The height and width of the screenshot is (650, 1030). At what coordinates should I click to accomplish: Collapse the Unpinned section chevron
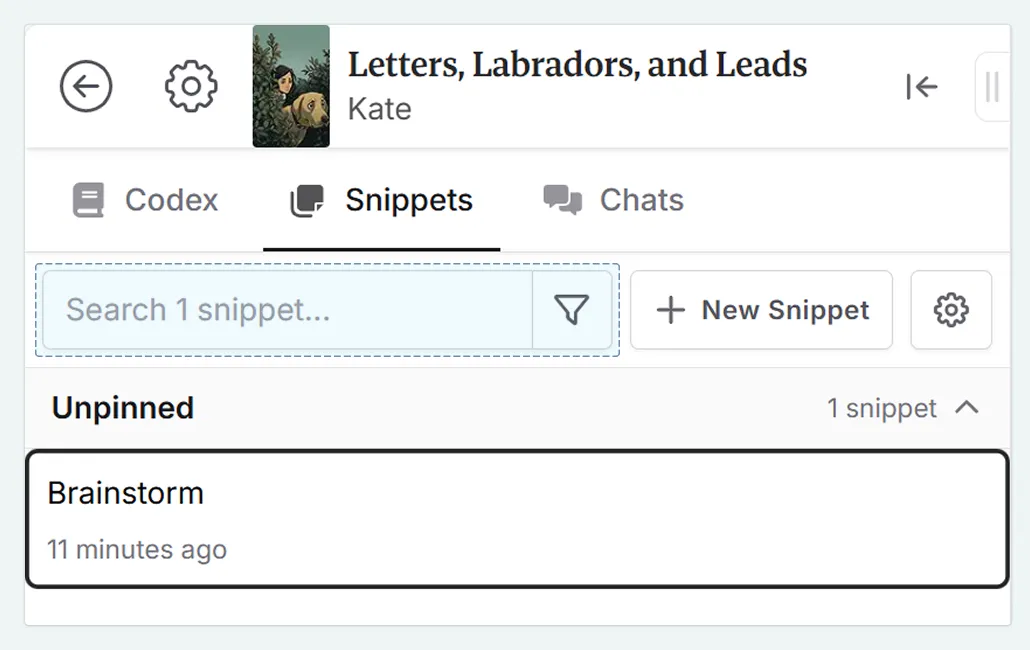point(966,408)
